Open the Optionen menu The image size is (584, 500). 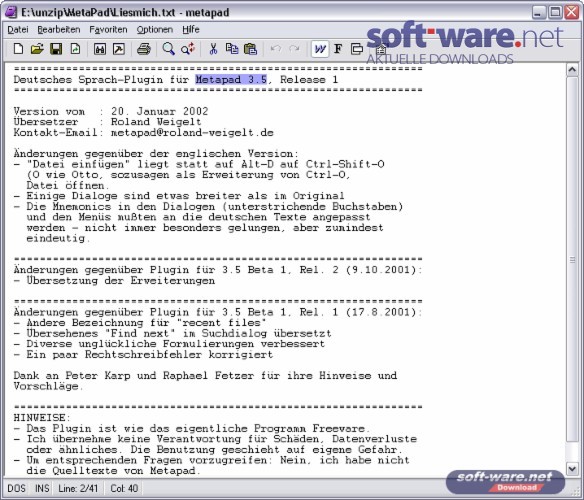[x=155, y=29]
